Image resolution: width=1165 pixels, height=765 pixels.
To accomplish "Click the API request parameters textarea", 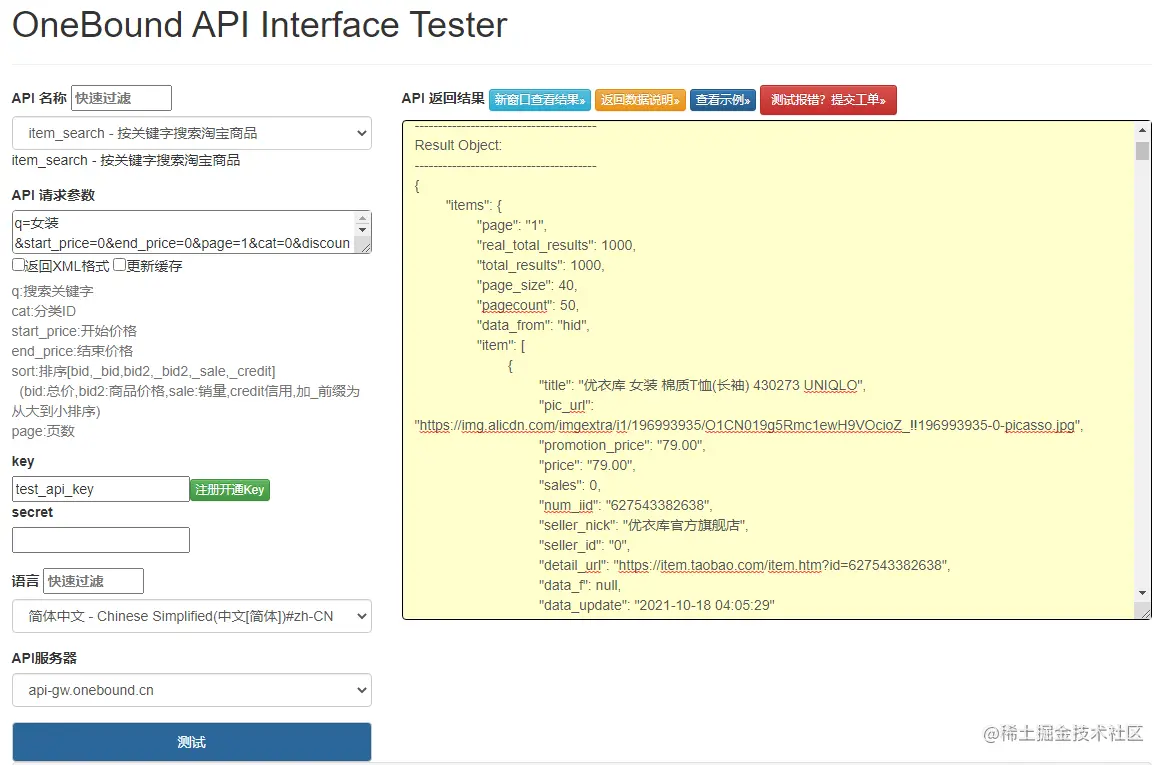I will [x=184, y=232].
